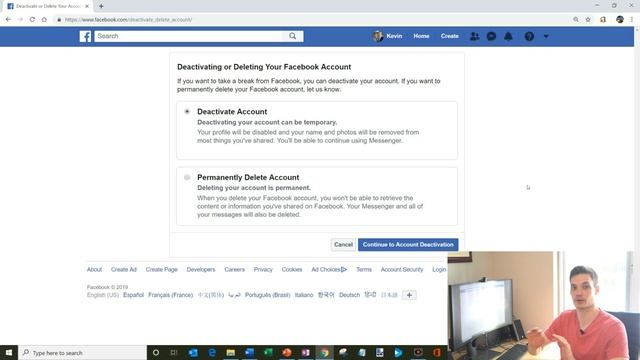Screen dimensions: 640x360
Task: Open Task View on taskbar
Action: tap(174, 352)
